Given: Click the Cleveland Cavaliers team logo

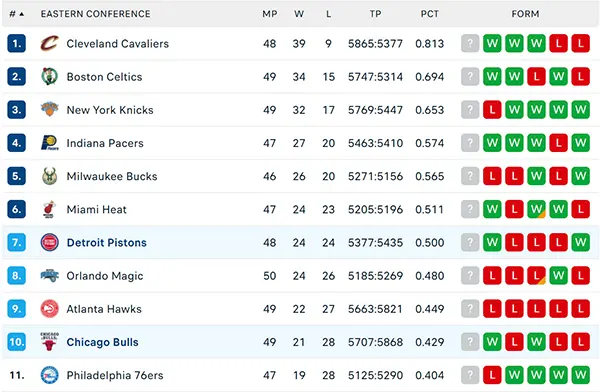Looking at the screenshot, I should click(49, 43).
